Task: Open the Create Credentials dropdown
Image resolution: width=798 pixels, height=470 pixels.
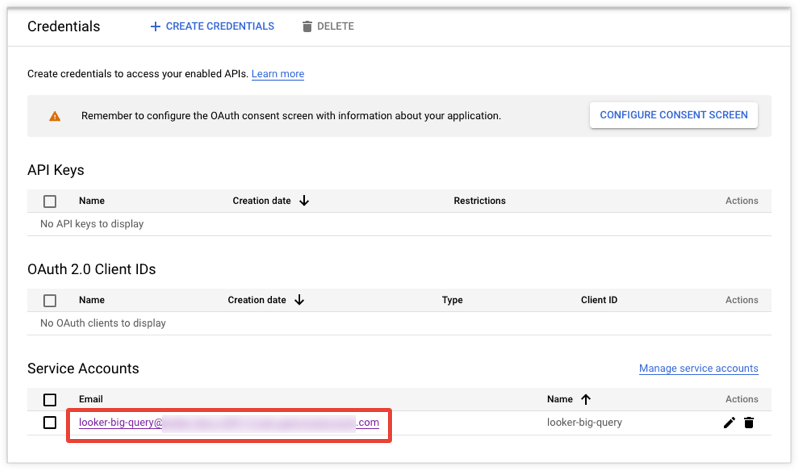Action: [x=212, y=26]
